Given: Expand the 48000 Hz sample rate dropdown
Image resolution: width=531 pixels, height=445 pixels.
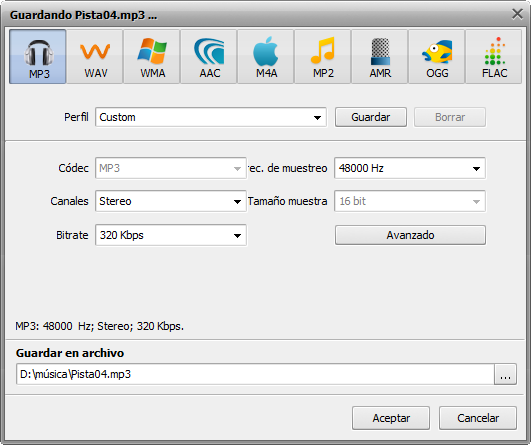Looking at the screenshot, I should [410, 168].
